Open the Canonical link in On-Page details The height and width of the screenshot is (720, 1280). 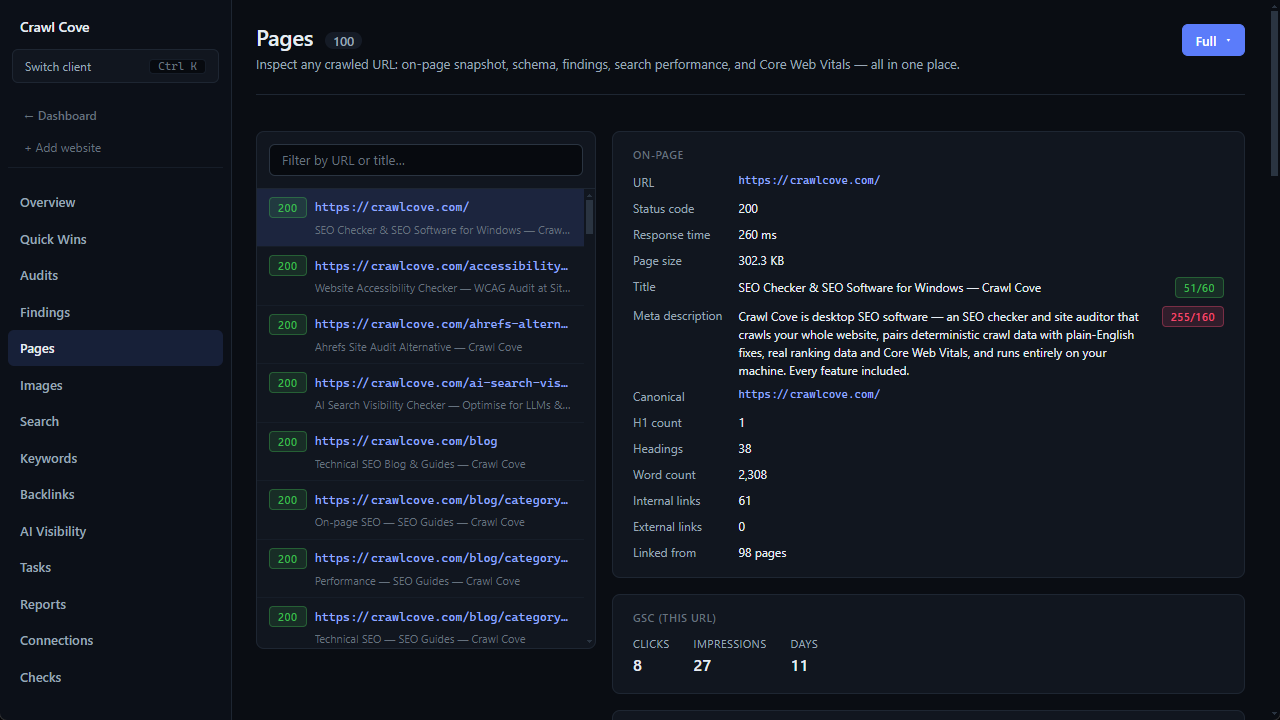809,394
